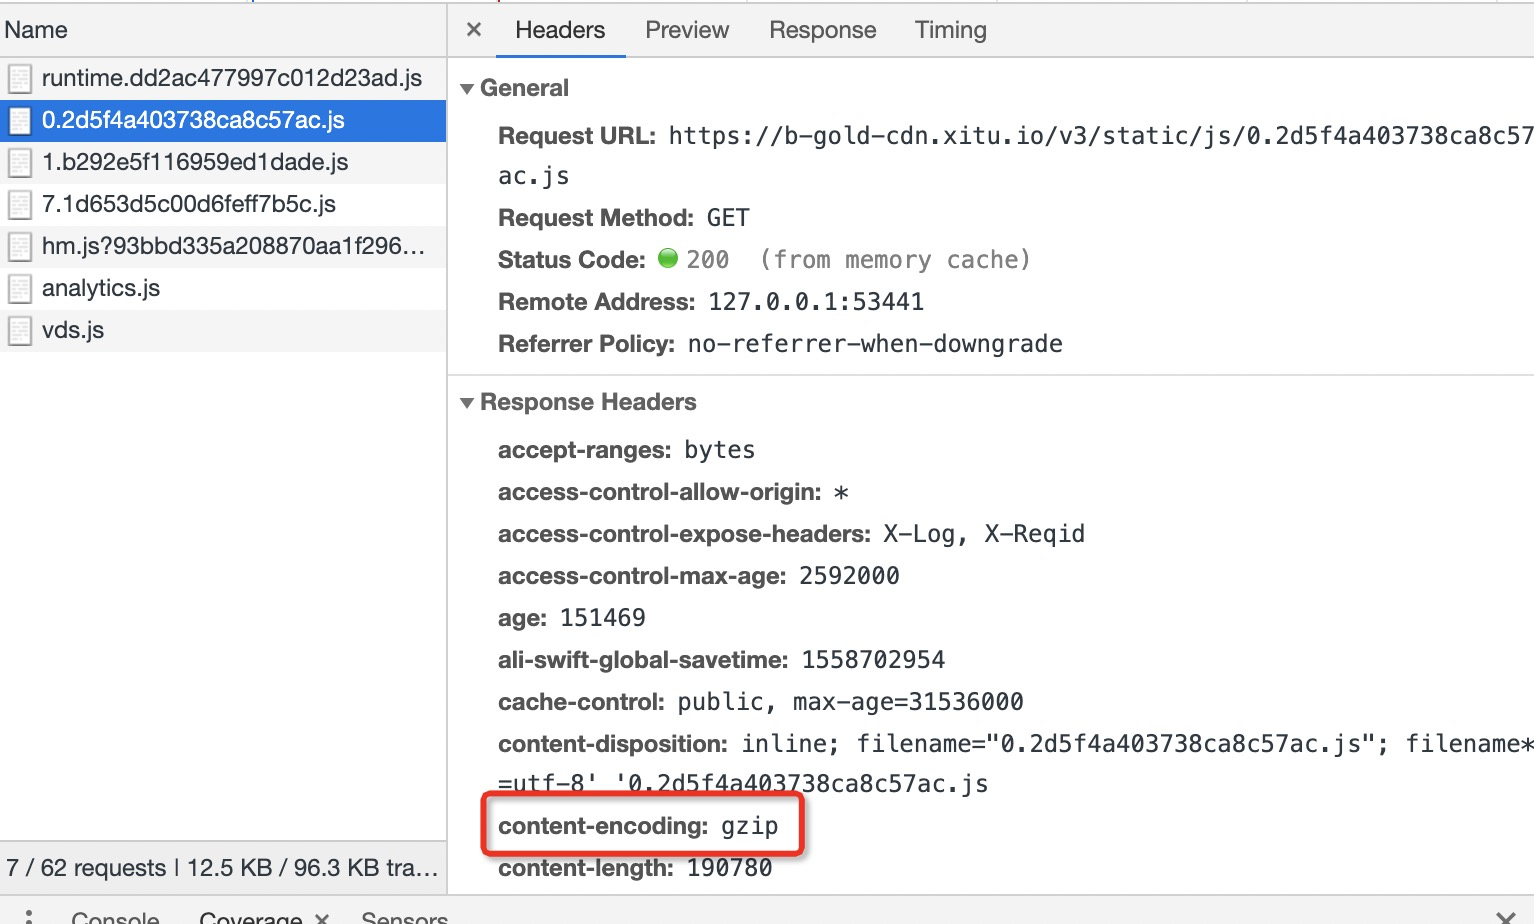This screenshot has height=924, width=1534.
Task: Close the request details panel with X
Action: 474,30
